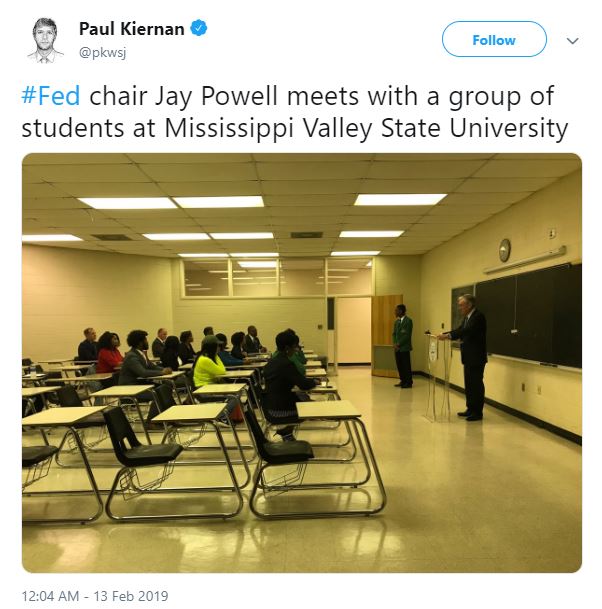The height and width of the screenshot is (609, 602).
Task: Click the empty front desk in the photo
Action: (328, 410)
